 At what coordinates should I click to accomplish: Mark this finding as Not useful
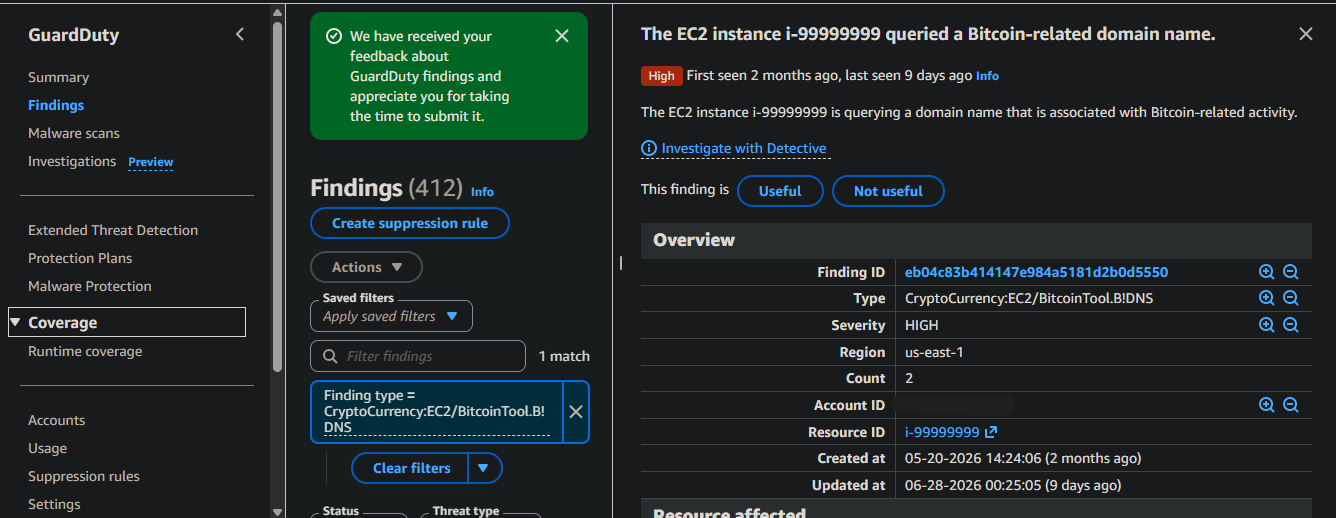point(888,191)
